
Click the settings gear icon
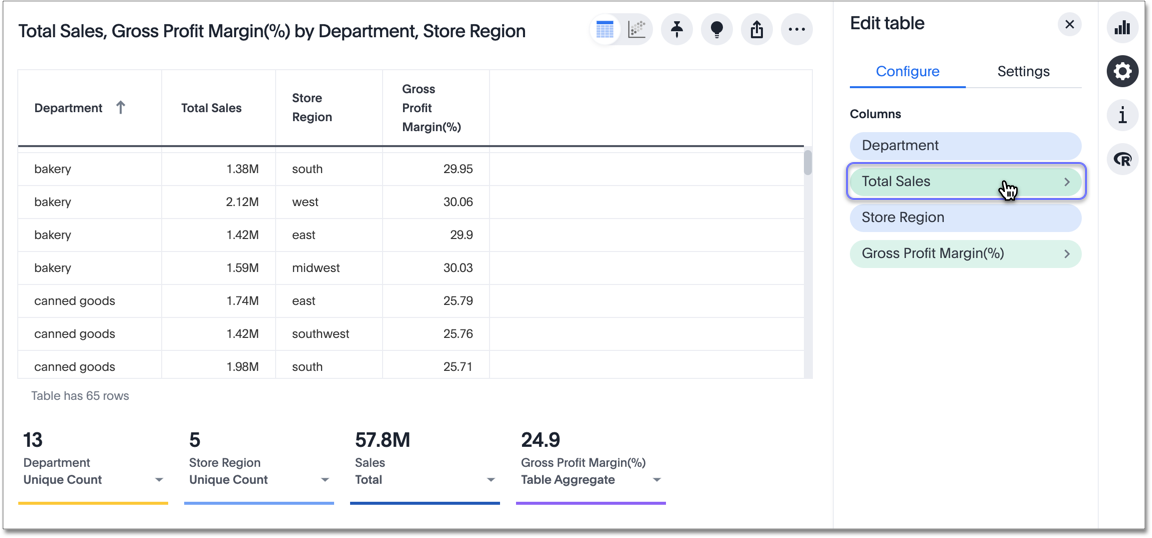pyautogui.click(x=1122, y=71)
